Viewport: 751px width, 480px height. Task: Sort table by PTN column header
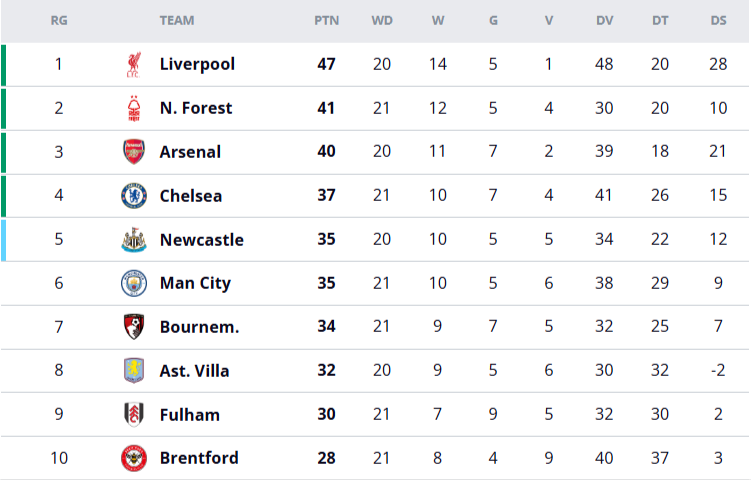[x=326, y=20]
